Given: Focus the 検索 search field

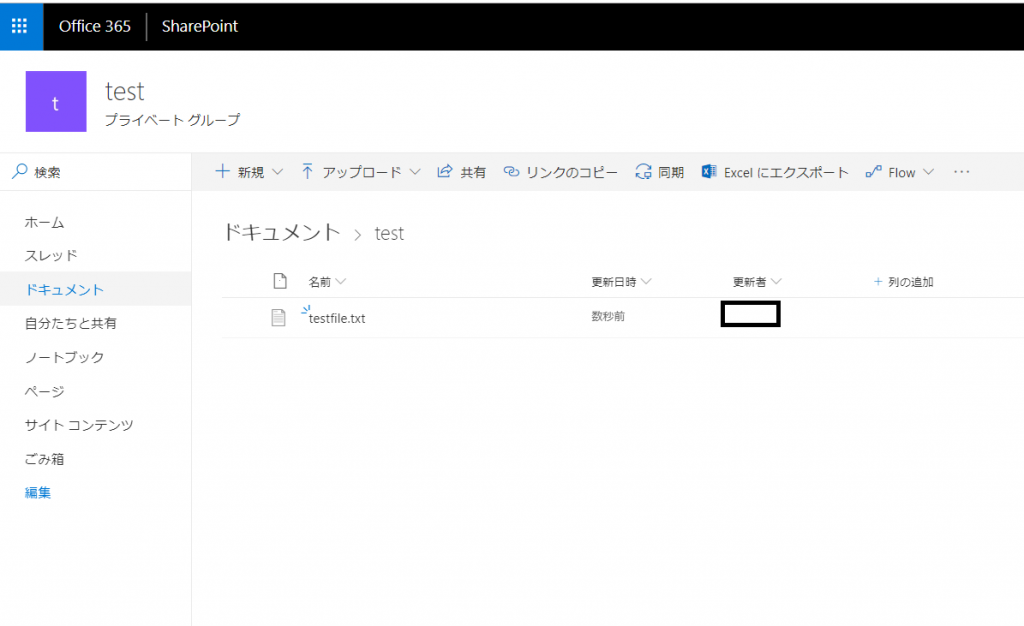Looking at the screenshot, I should click(95, 172).
